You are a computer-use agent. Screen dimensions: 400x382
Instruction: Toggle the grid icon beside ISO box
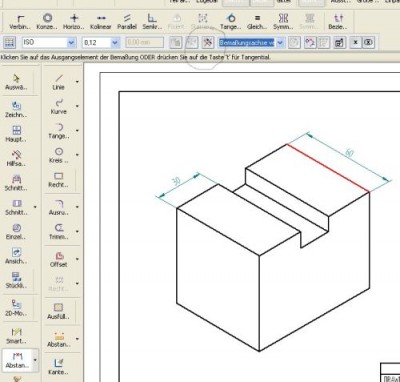pos(9,43)
